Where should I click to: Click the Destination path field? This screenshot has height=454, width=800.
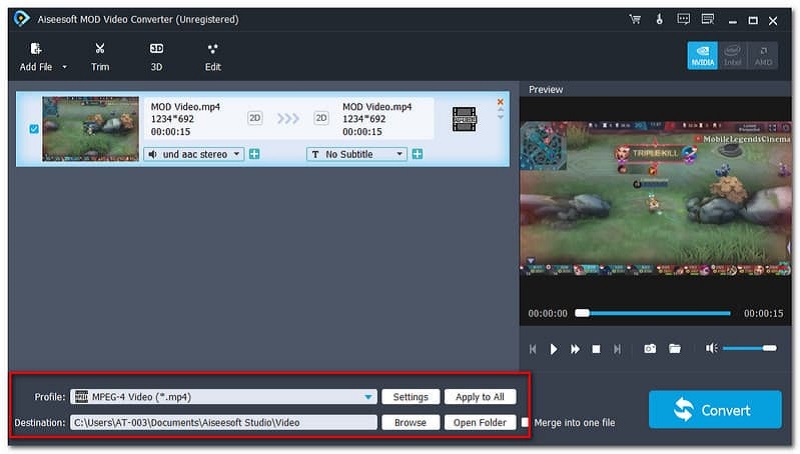pyautogui.click(x=223, y=422)
